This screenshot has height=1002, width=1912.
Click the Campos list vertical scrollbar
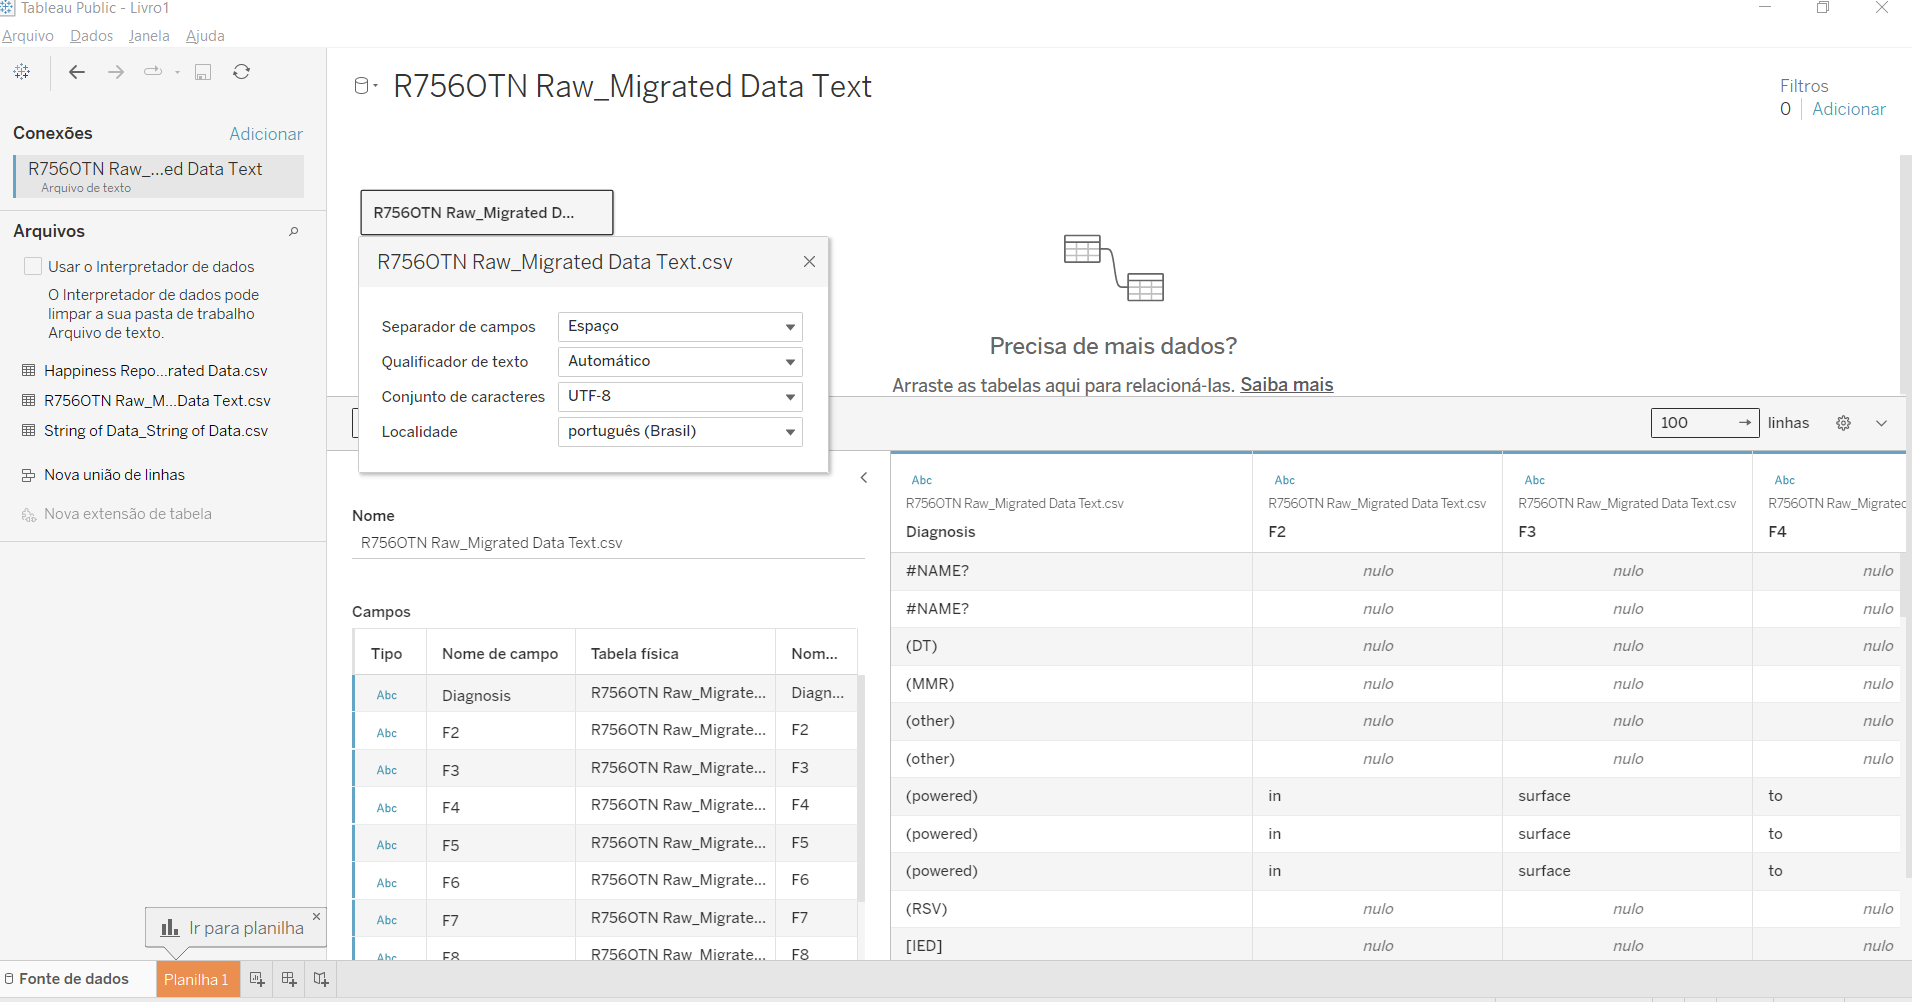(x=861, y=790)
